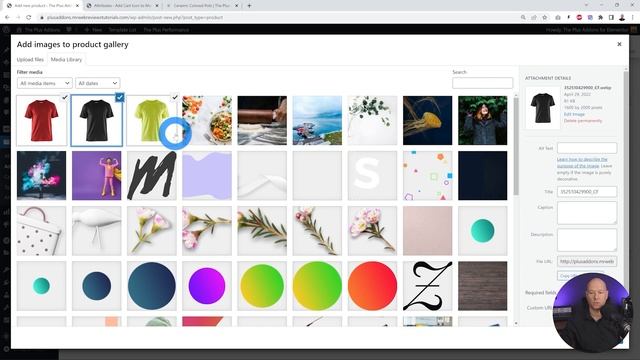Select the white letter S thumbnail

point(372,176)
